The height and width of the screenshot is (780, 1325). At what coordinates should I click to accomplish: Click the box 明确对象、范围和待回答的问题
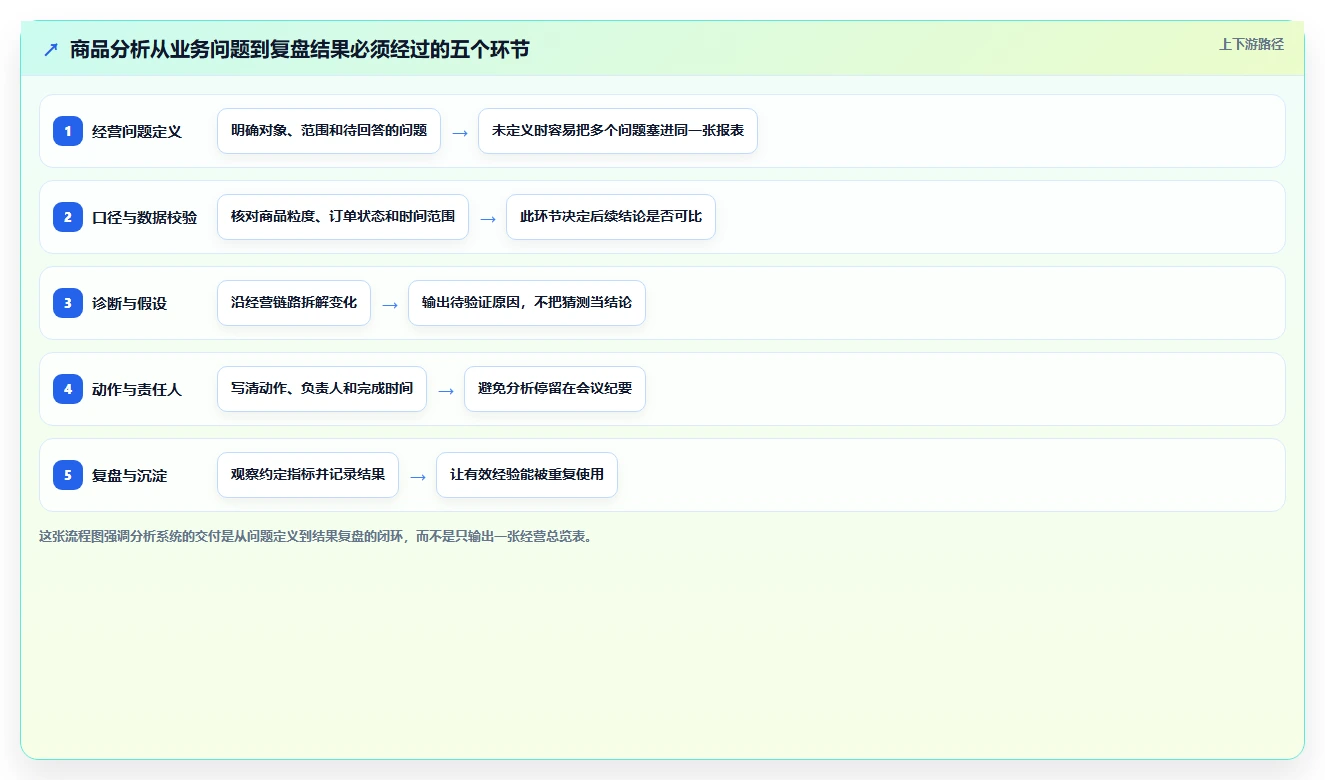click(x=329, y=131)
